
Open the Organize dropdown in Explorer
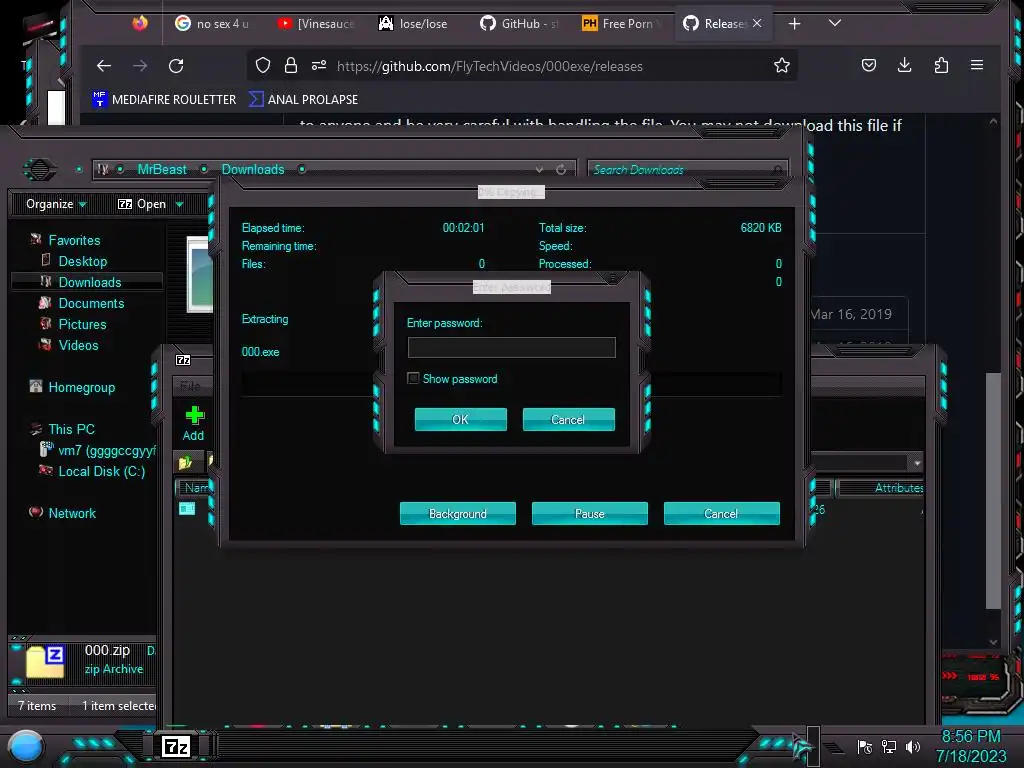(56, 204)
